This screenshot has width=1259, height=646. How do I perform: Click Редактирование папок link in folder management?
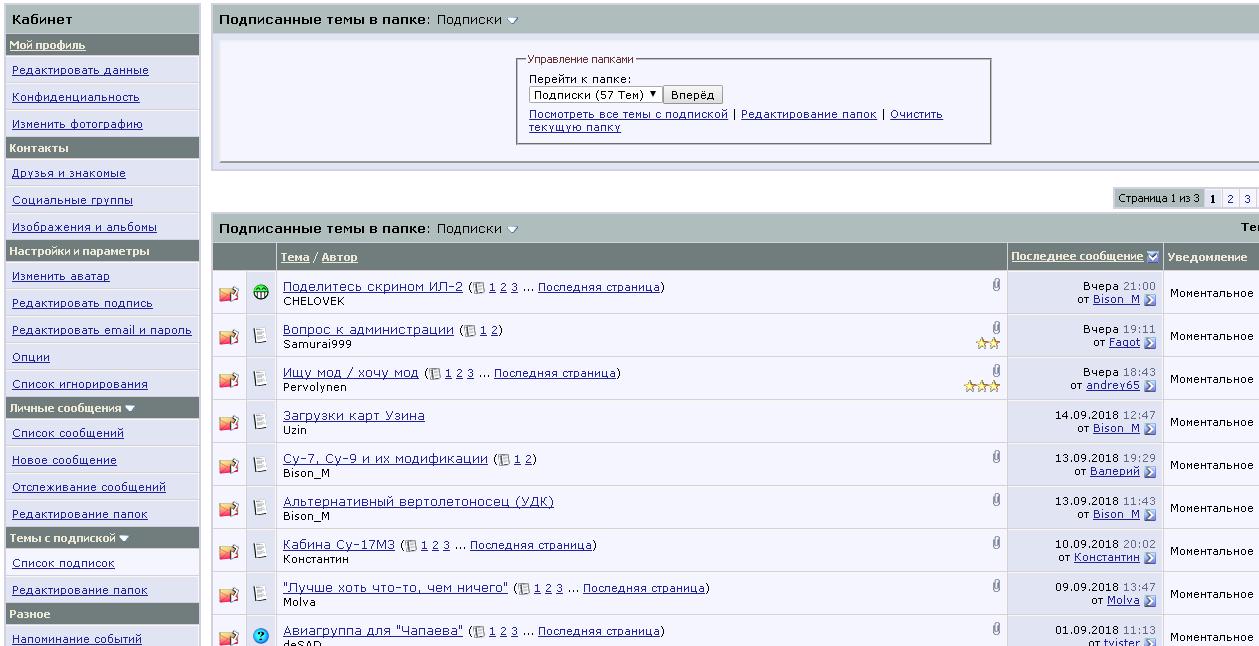(809, 114)
